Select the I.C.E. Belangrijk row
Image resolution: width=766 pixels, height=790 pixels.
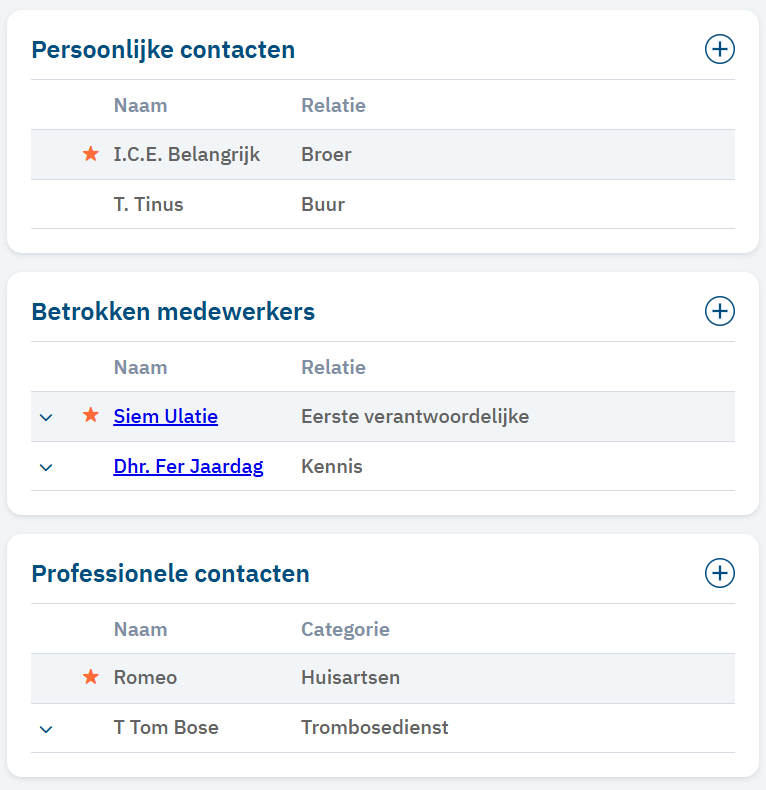tap(187, 154)
